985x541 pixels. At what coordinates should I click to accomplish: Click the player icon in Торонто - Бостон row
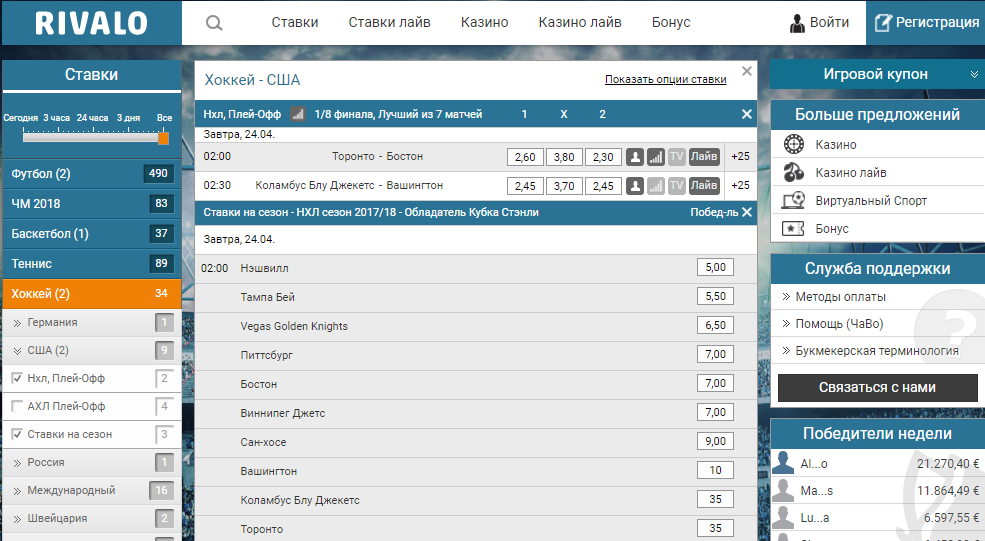click(x=635, y=157)
